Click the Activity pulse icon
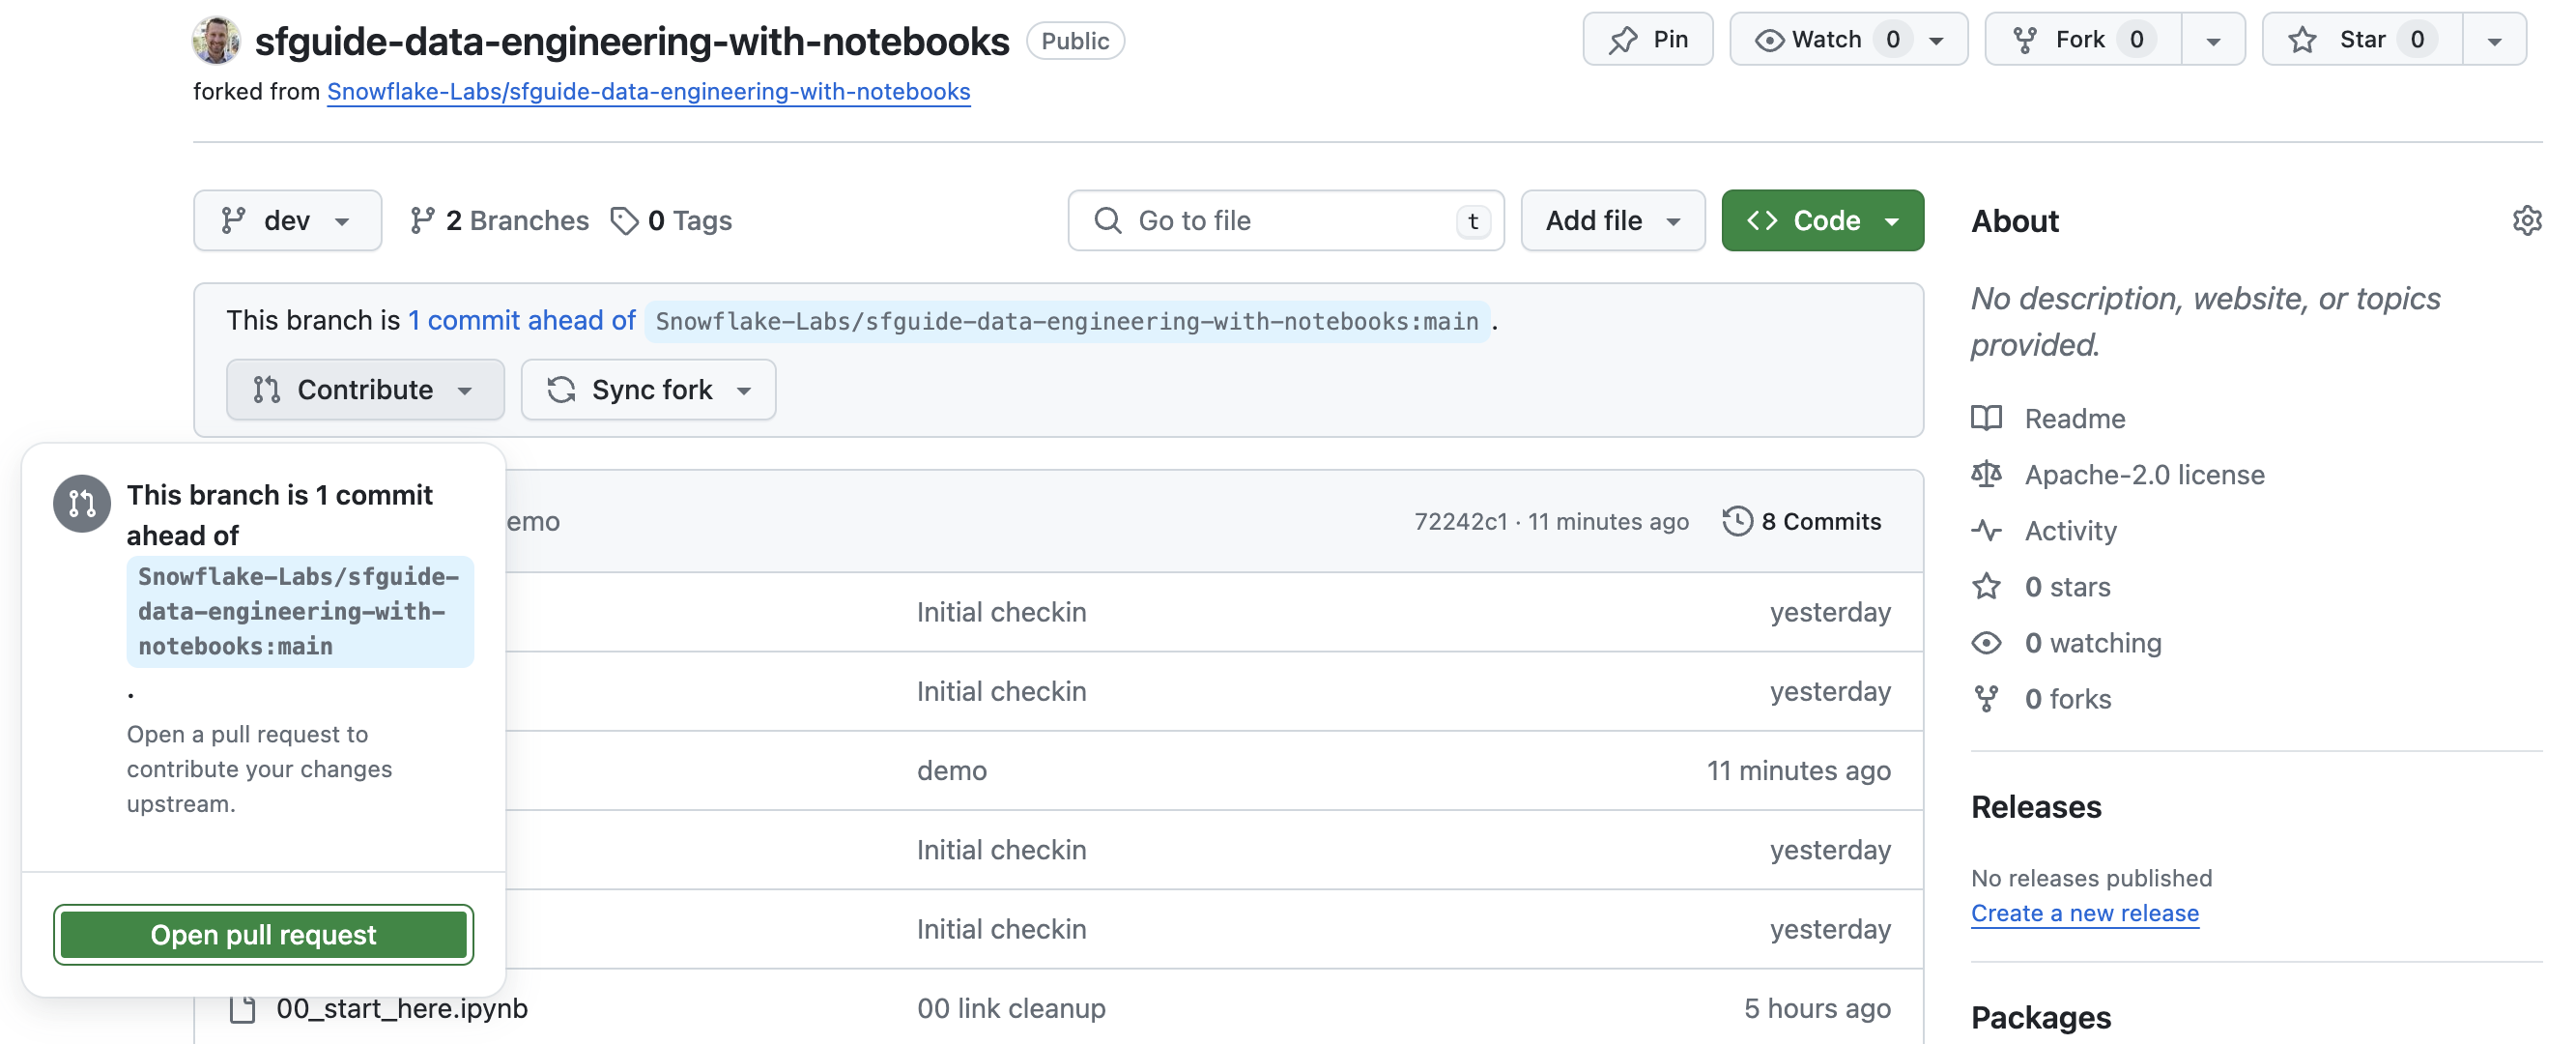Image resolution: width=2576 pixels, height=1044 pixels. pos(1986,530)
